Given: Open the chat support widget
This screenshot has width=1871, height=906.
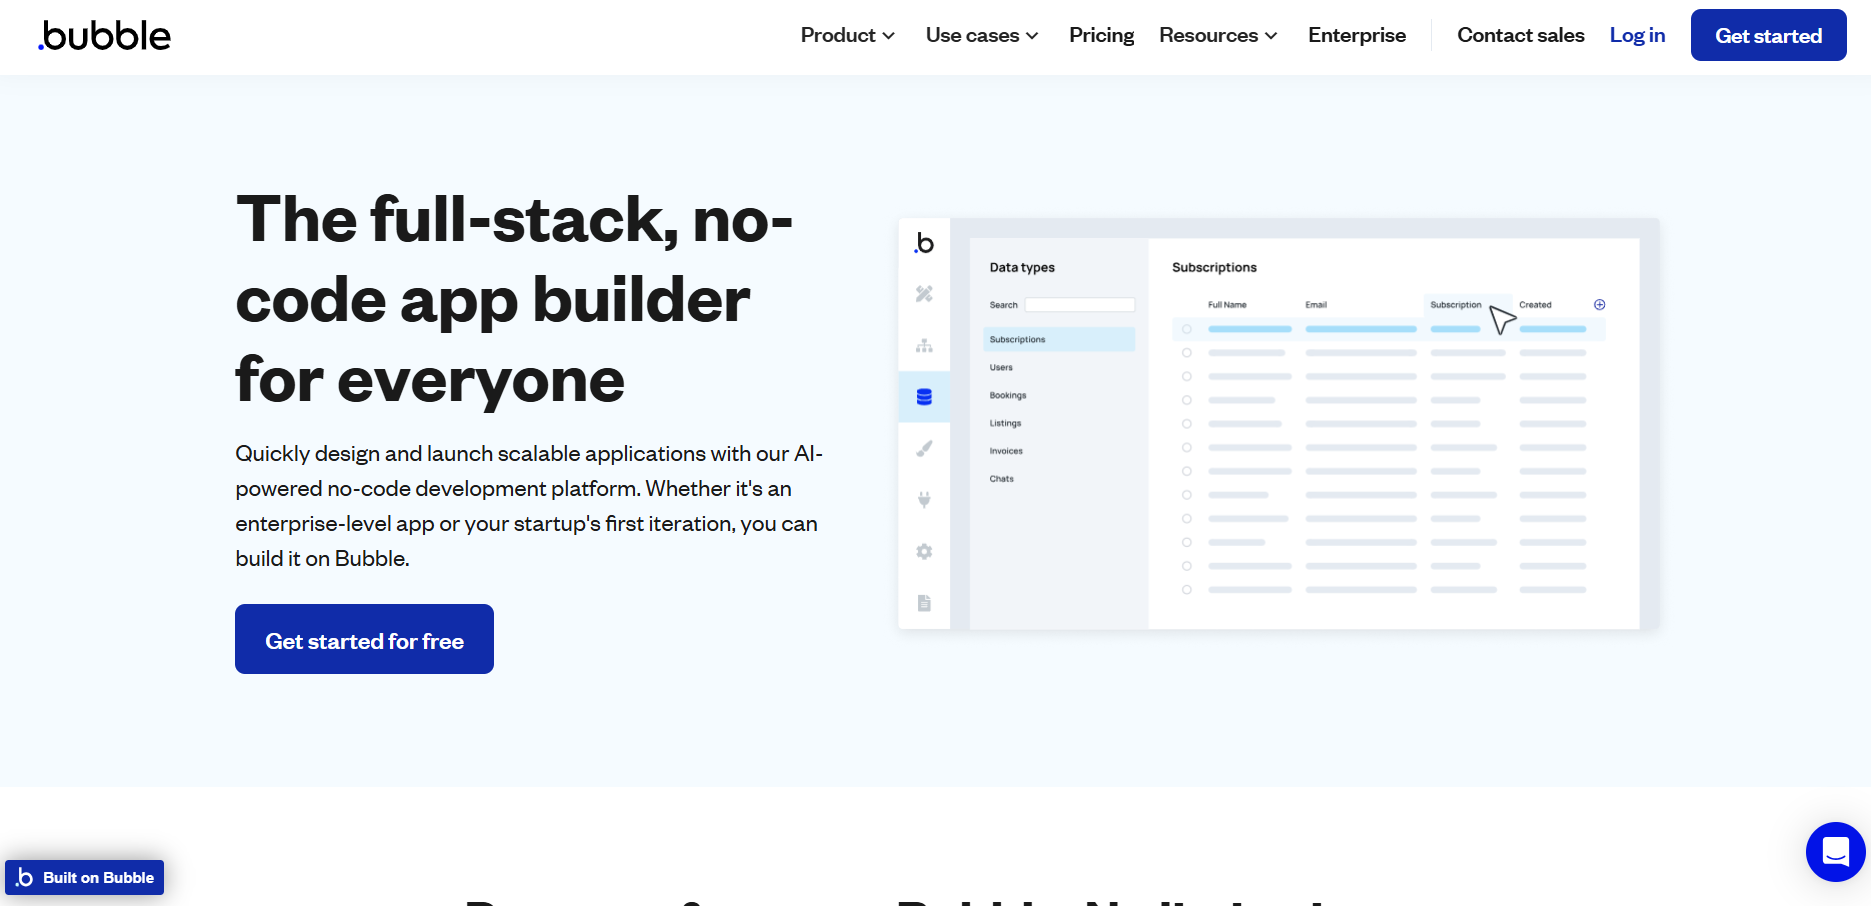Looking at the screenshot, I should (x=1835, y=852).
